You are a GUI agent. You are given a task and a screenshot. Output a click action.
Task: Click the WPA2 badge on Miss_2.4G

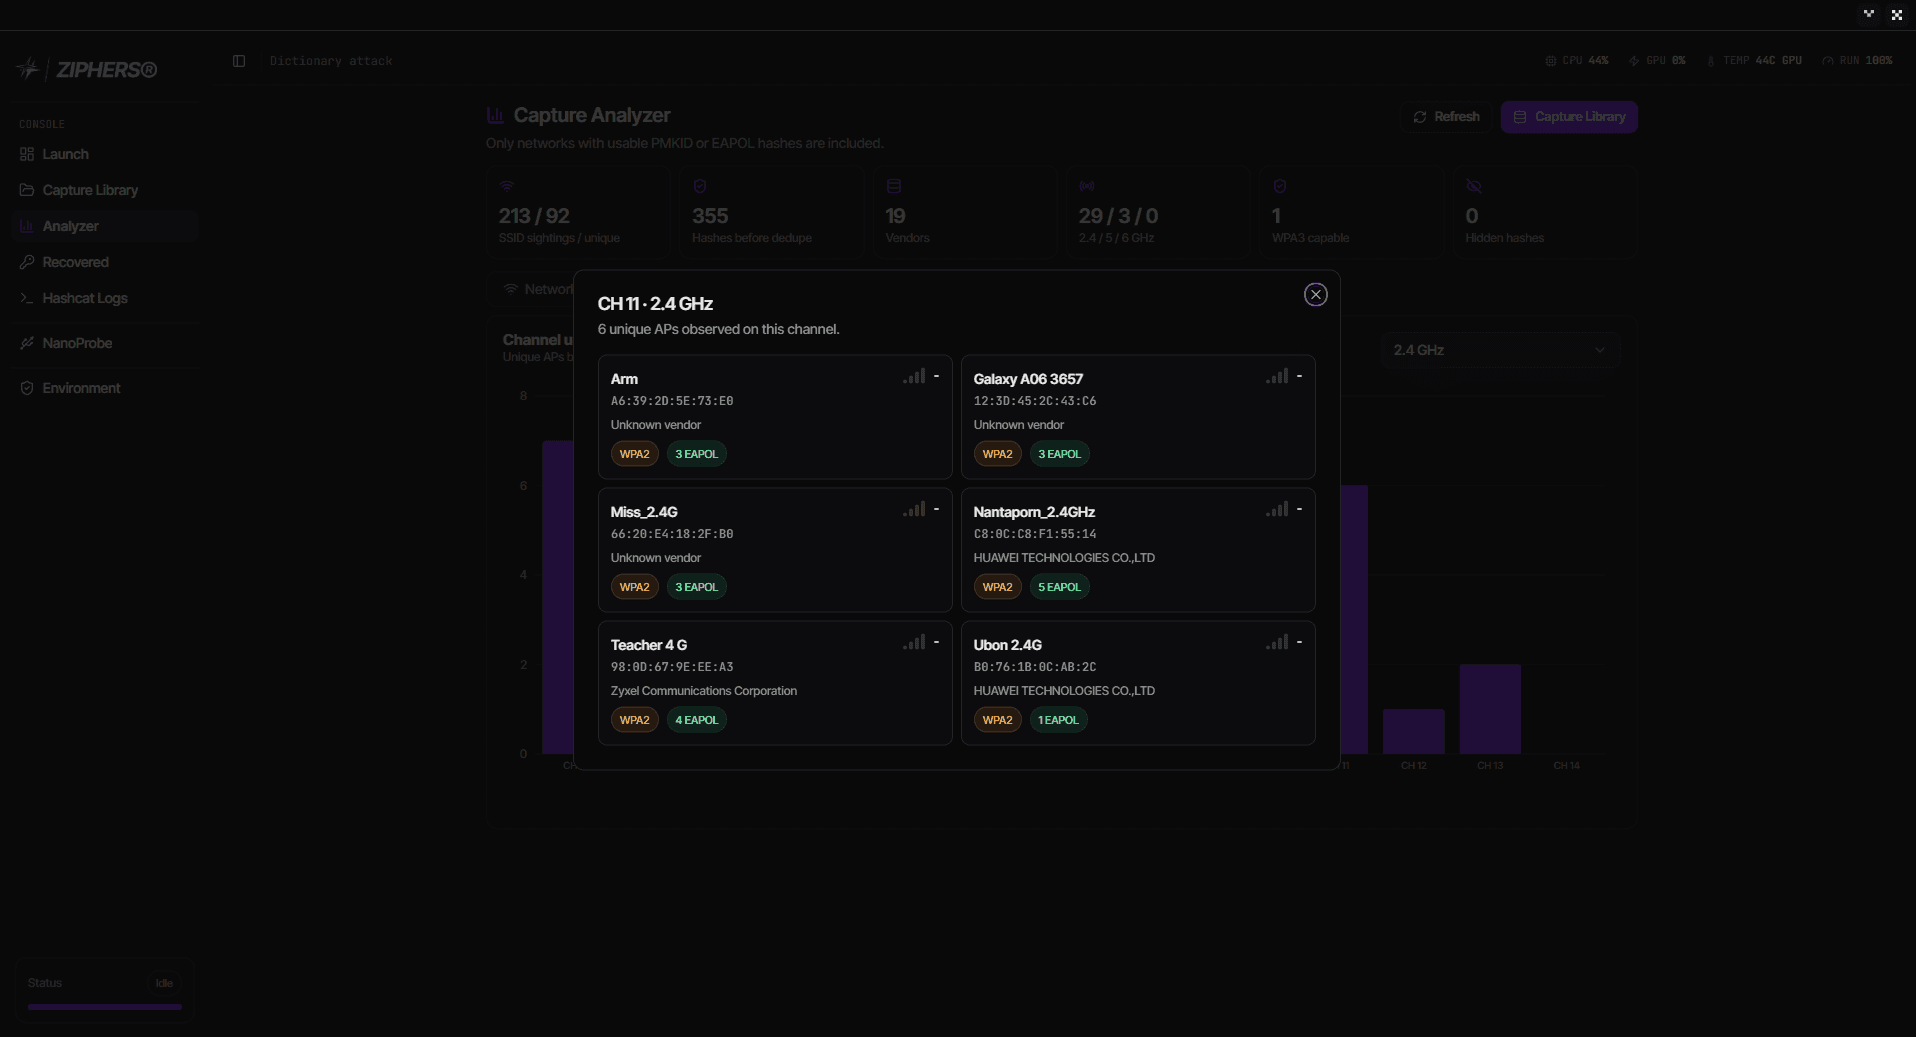pos(634,587)
